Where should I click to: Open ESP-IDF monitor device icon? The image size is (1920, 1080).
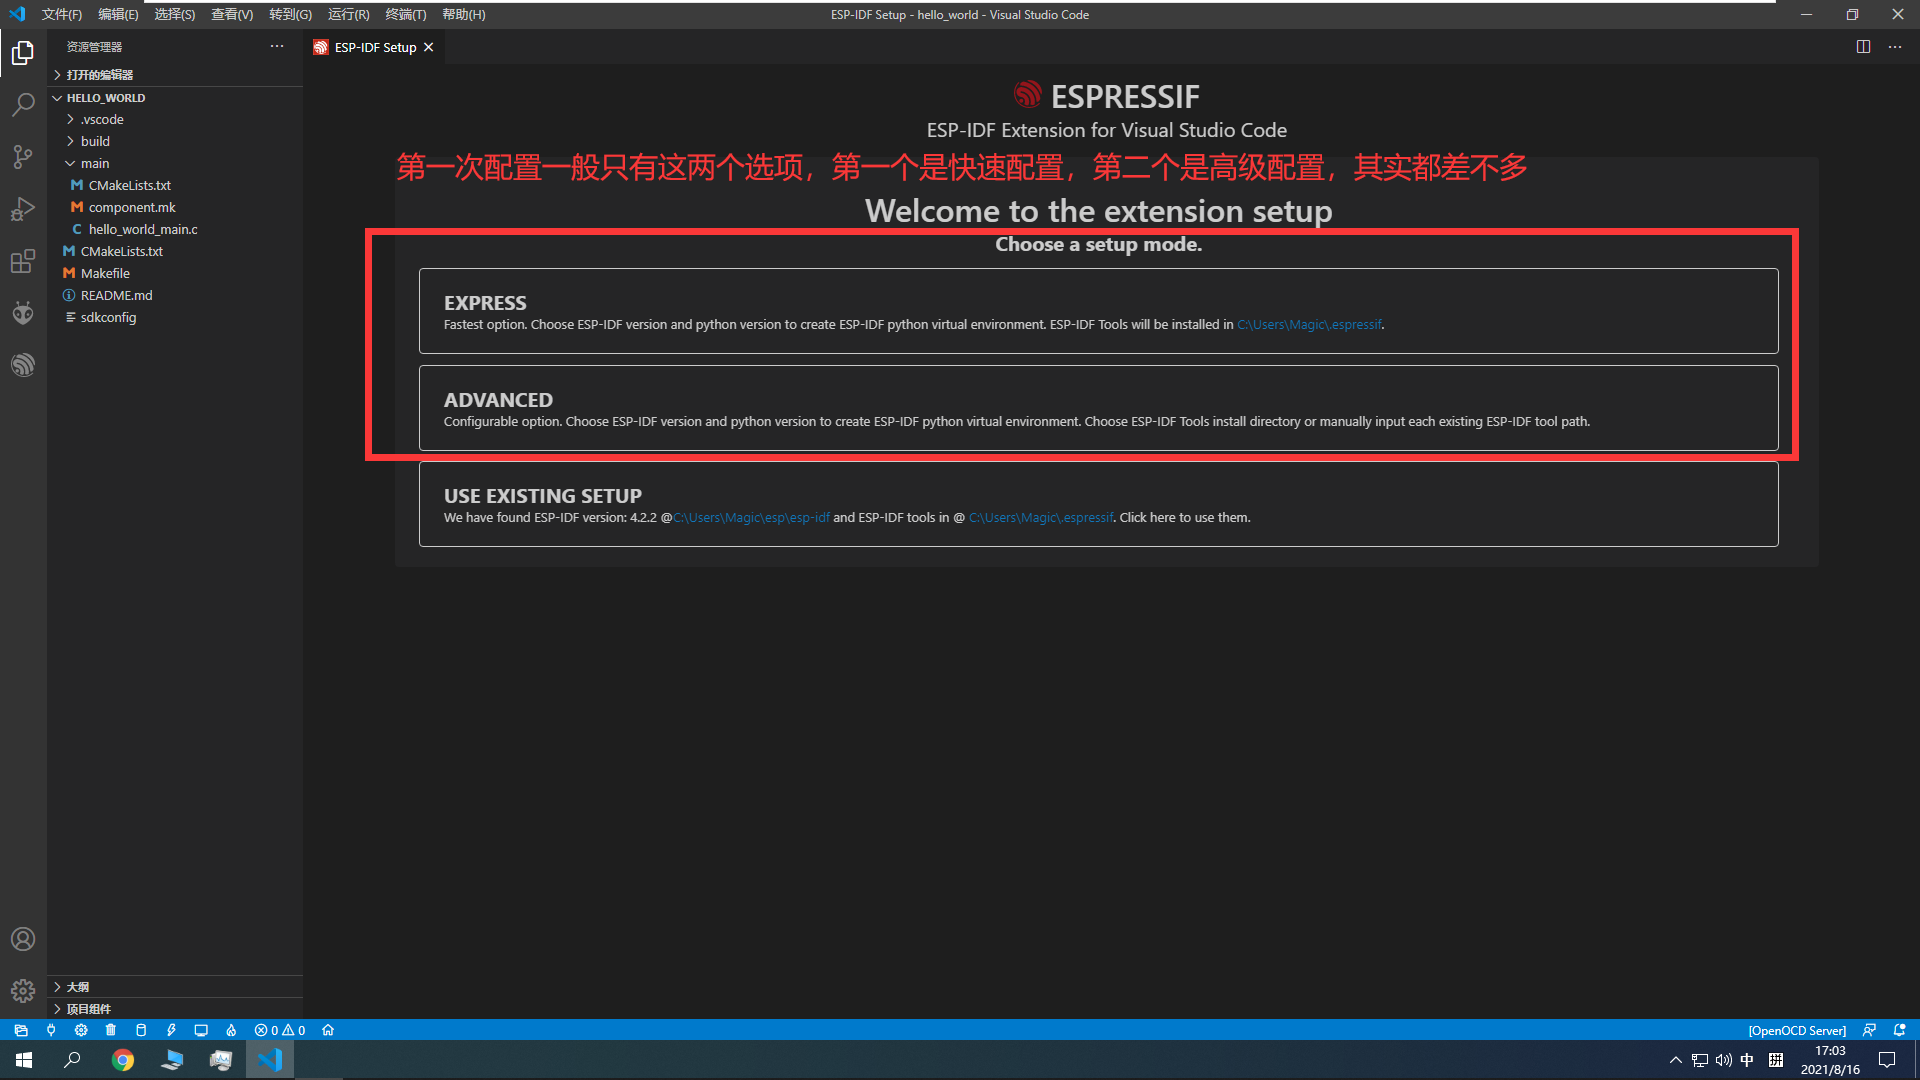(201, 1030)
